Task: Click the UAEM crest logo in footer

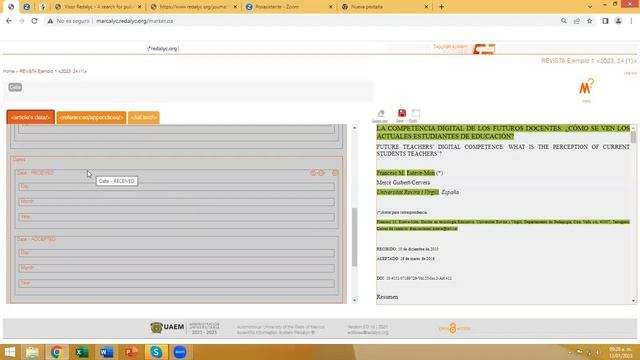Action: pos(156,327)
